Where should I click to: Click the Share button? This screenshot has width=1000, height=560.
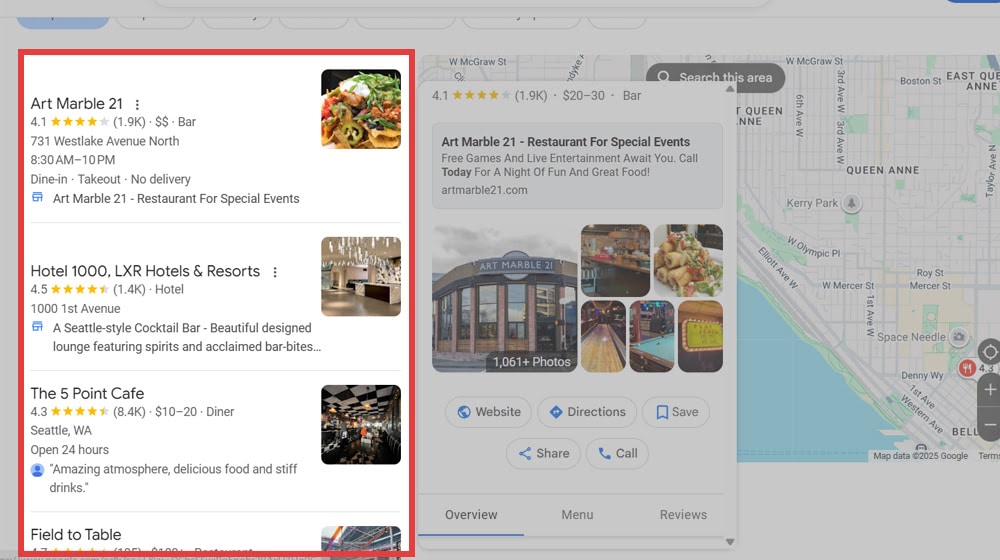(x=543, y=453)
